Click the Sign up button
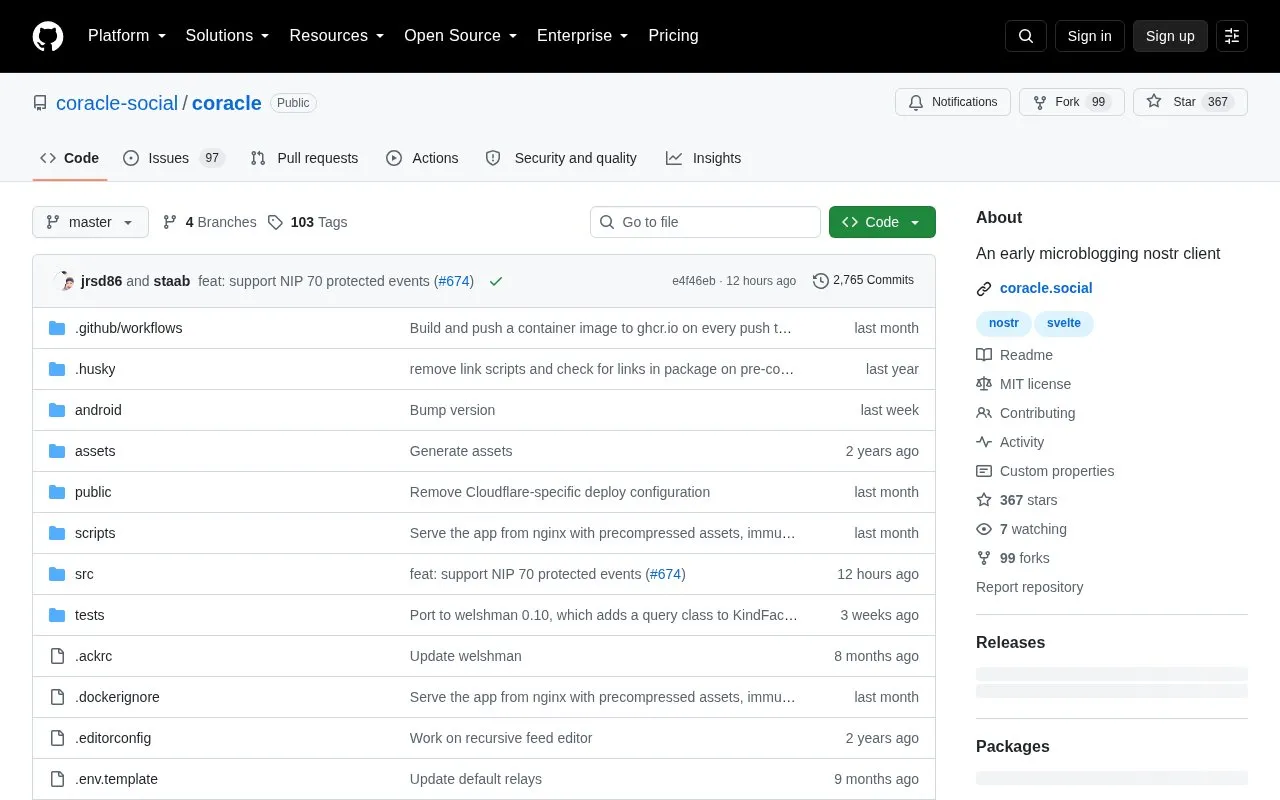Image resolution: width=1280 pixels, height=800 pixels. (1170, 36)
